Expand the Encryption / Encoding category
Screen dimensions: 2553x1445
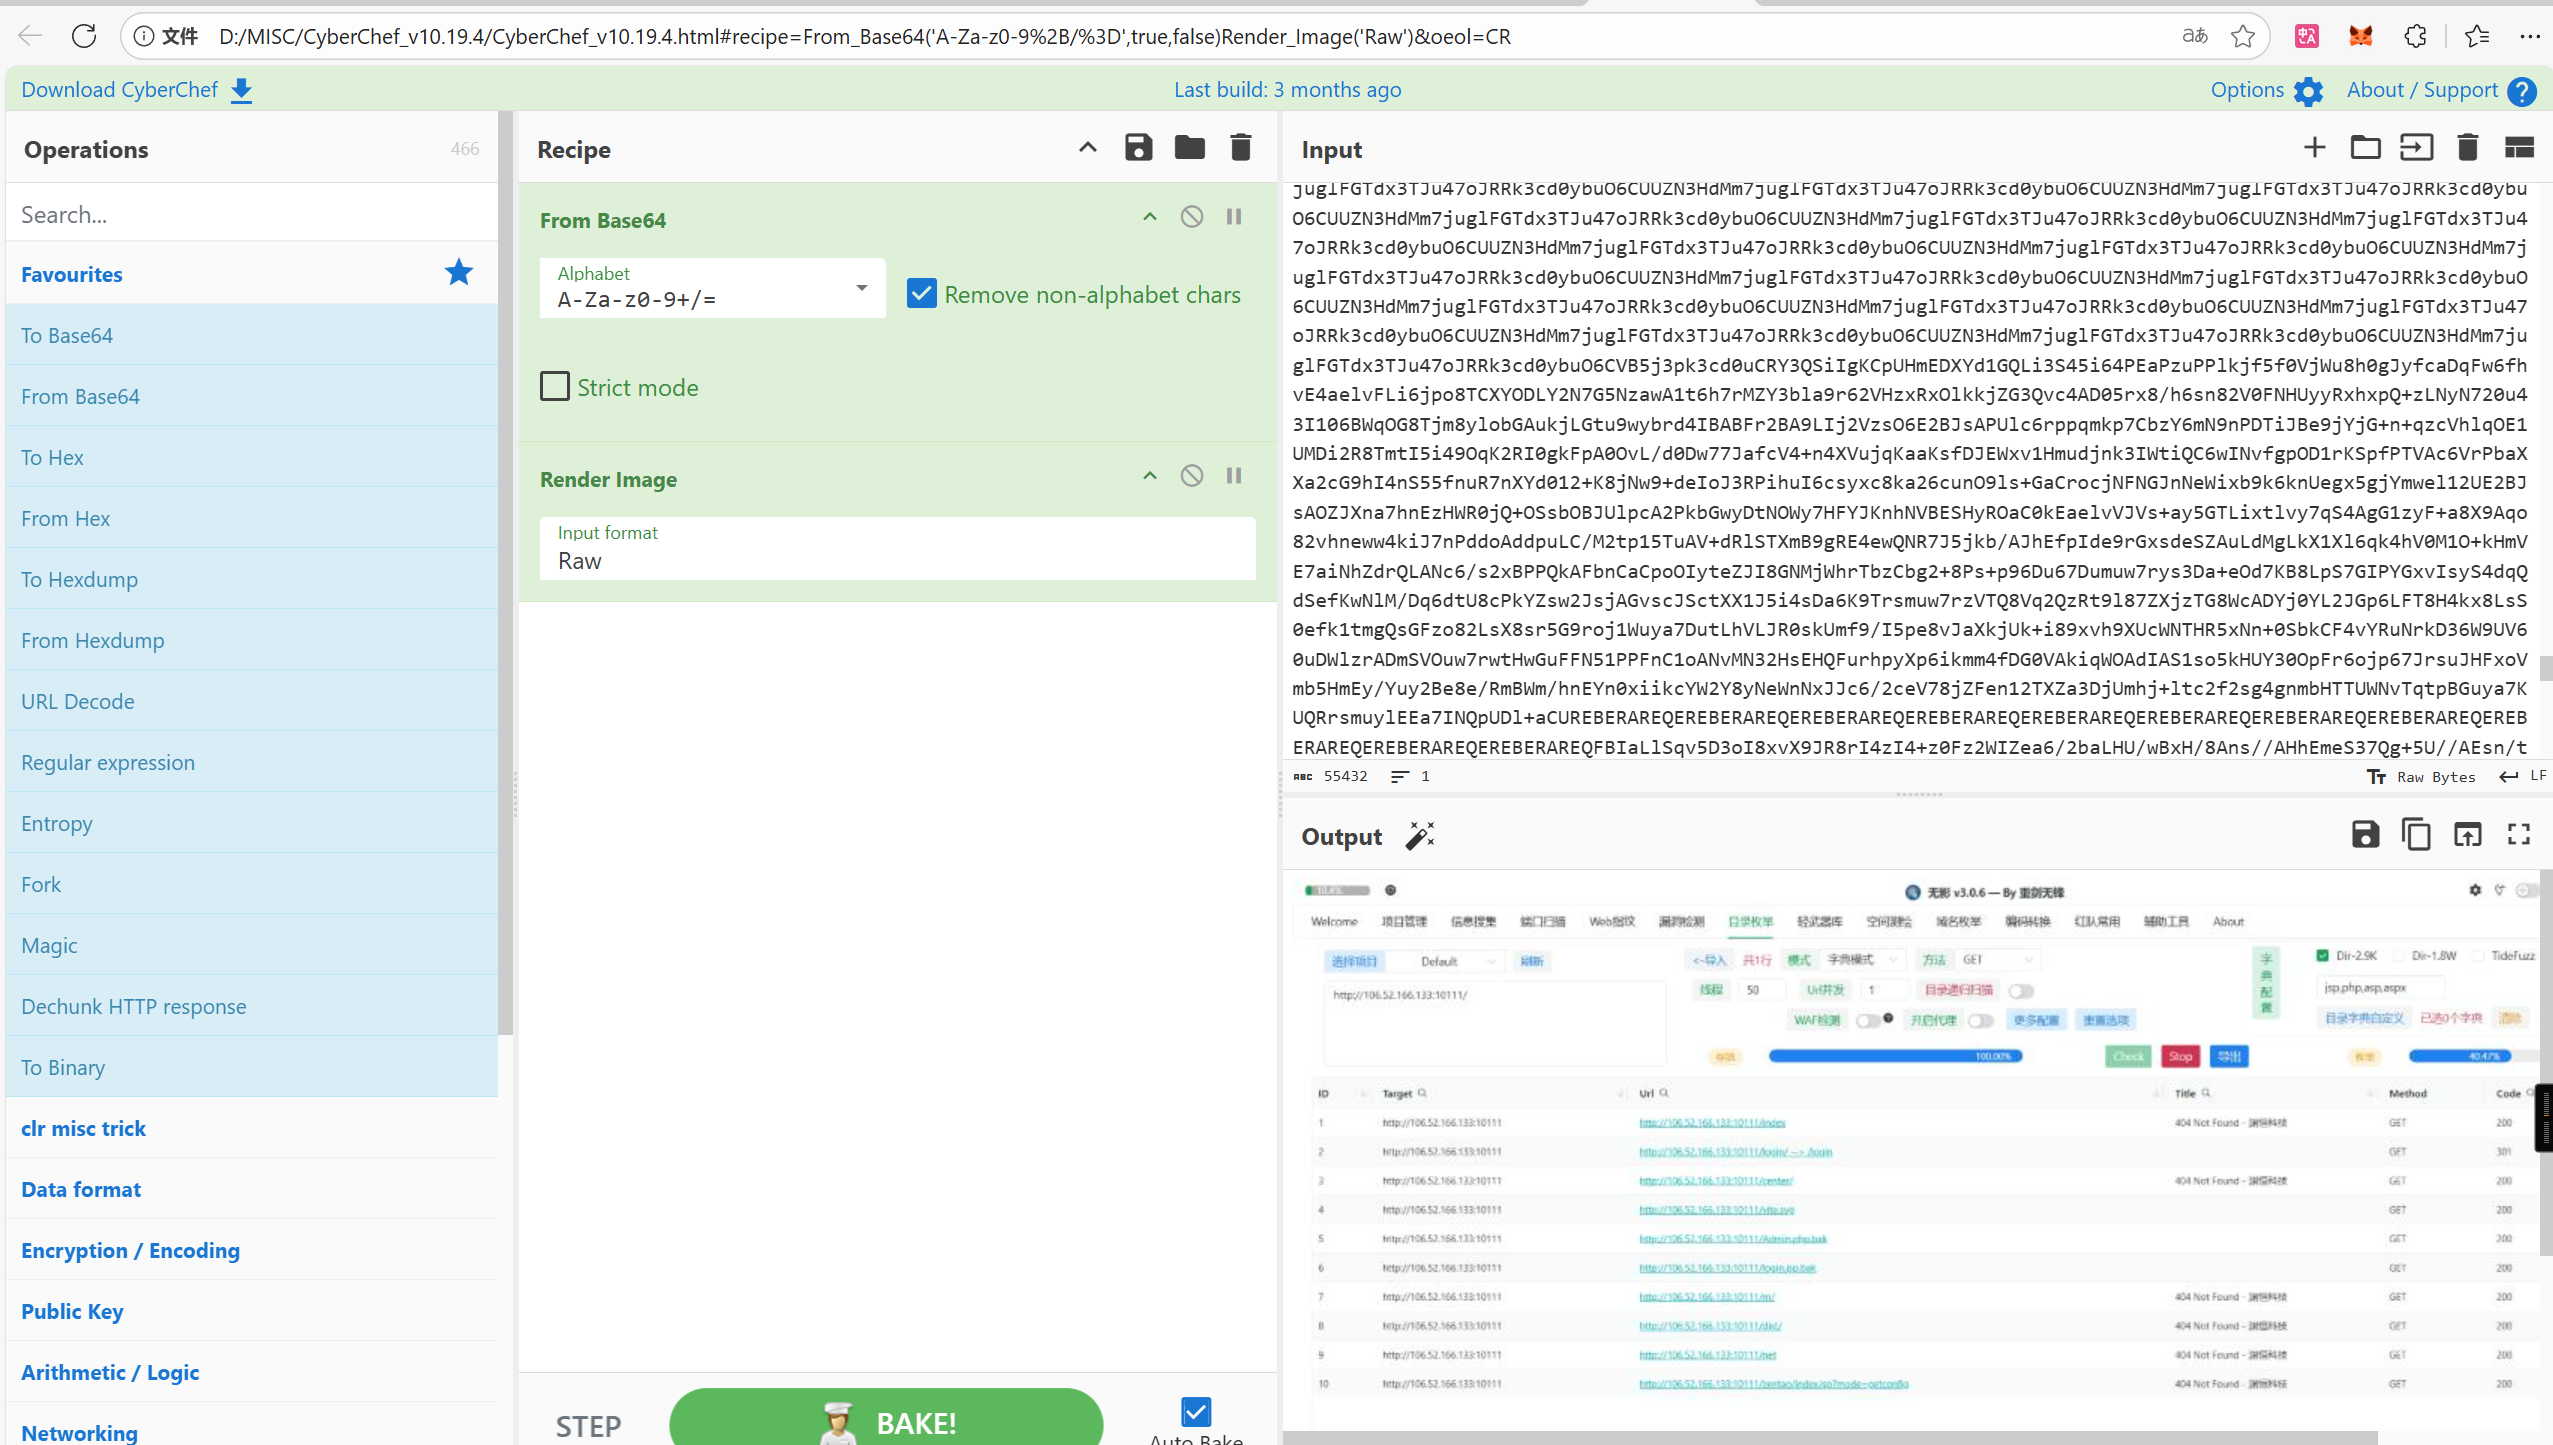(130, 1251)
